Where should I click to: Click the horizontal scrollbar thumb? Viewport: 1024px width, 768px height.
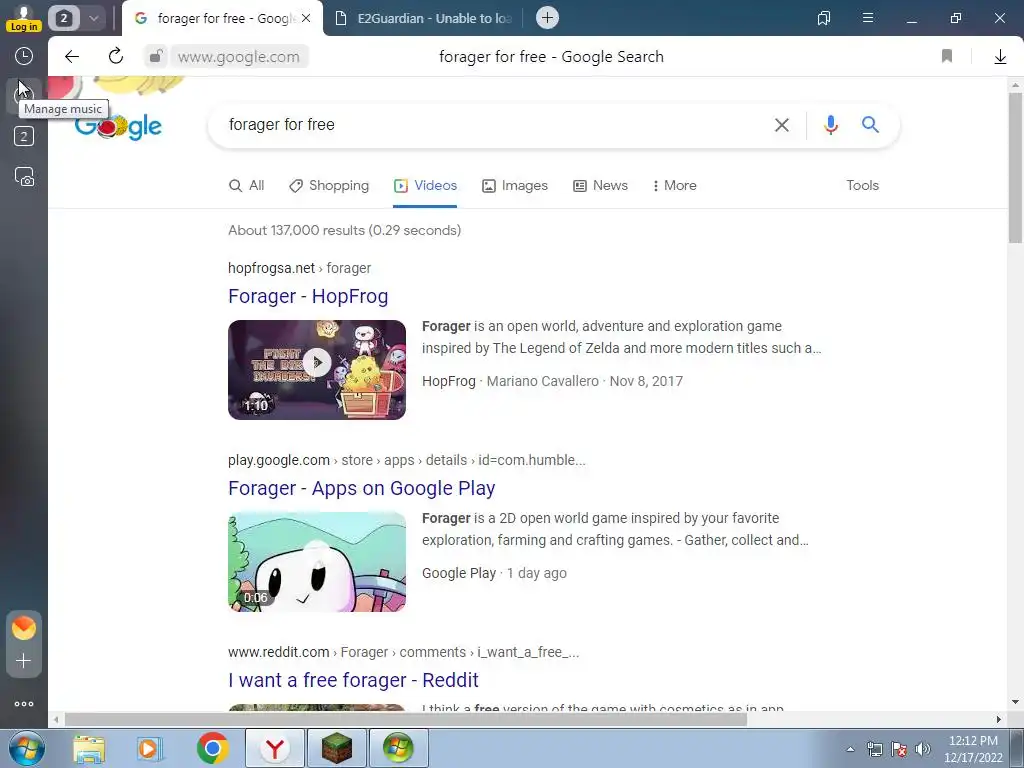pos(406,720)
